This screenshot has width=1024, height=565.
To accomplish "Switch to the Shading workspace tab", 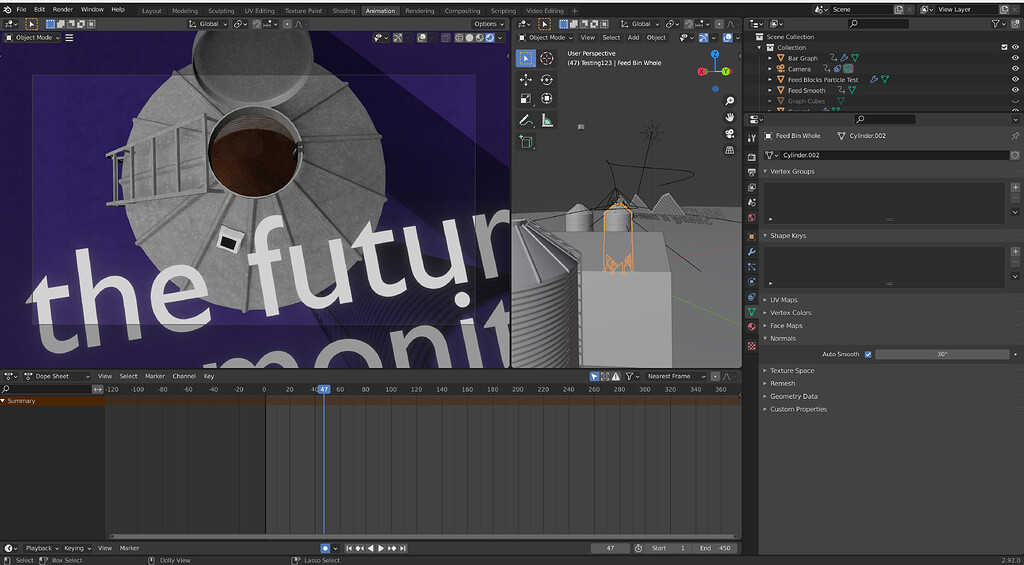I will point(344,11).
